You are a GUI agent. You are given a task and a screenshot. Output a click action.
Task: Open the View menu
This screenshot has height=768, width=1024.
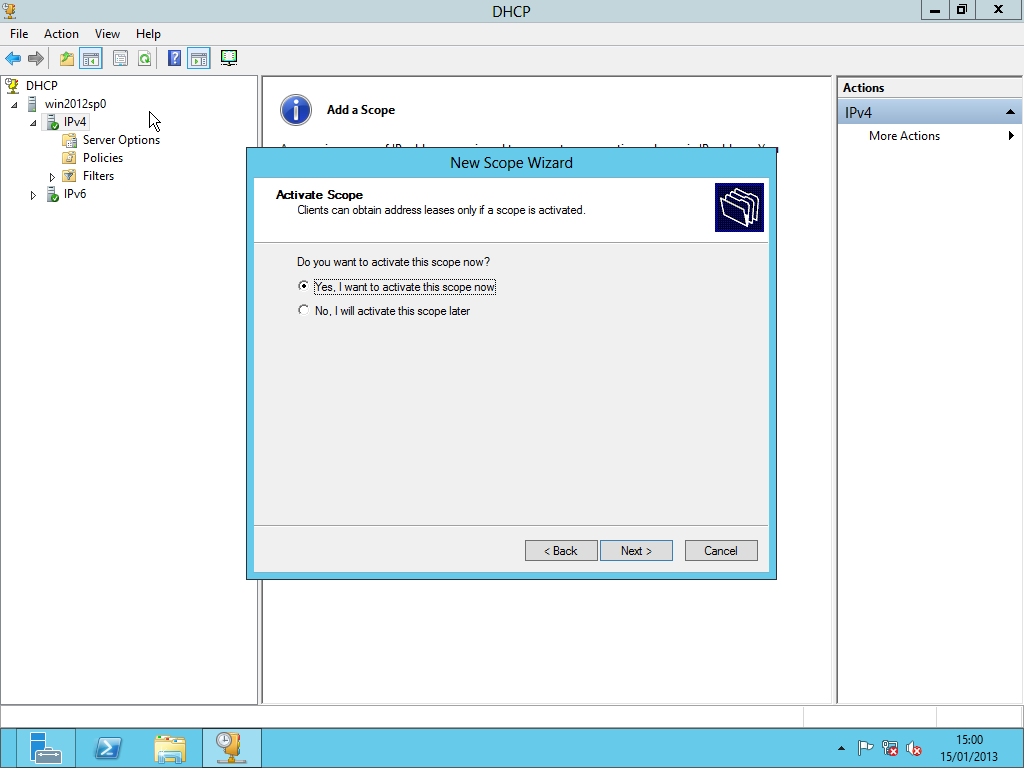107,34
